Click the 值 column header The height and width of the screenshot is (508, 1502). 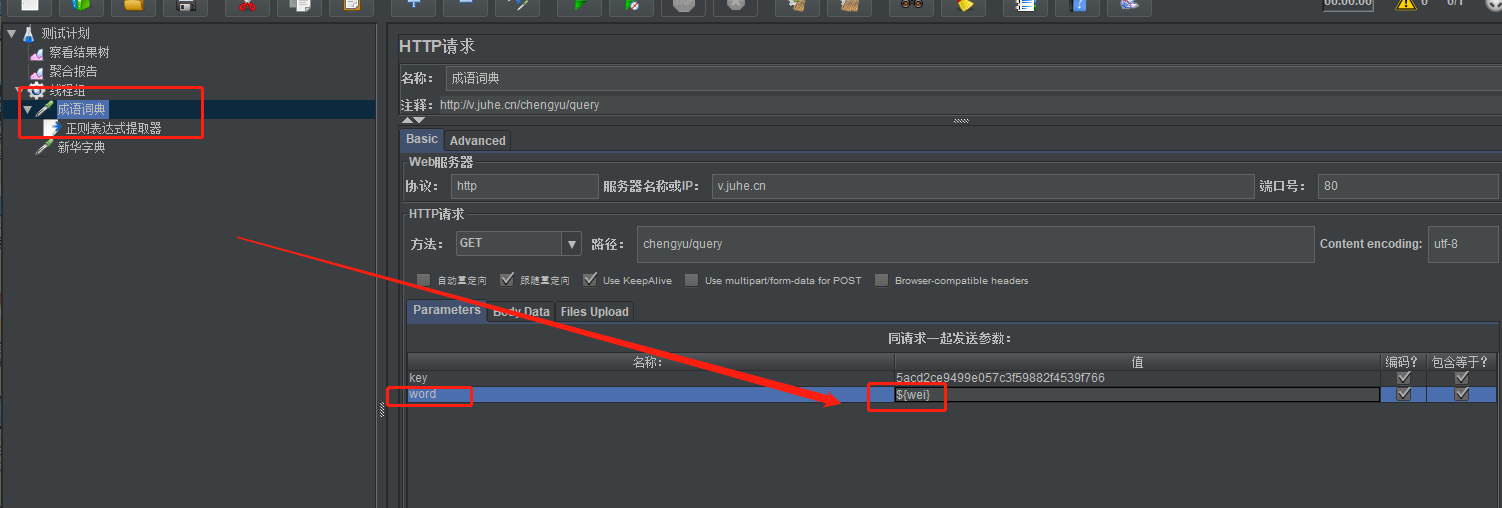pyautogui.click(x=1138, y=362)
